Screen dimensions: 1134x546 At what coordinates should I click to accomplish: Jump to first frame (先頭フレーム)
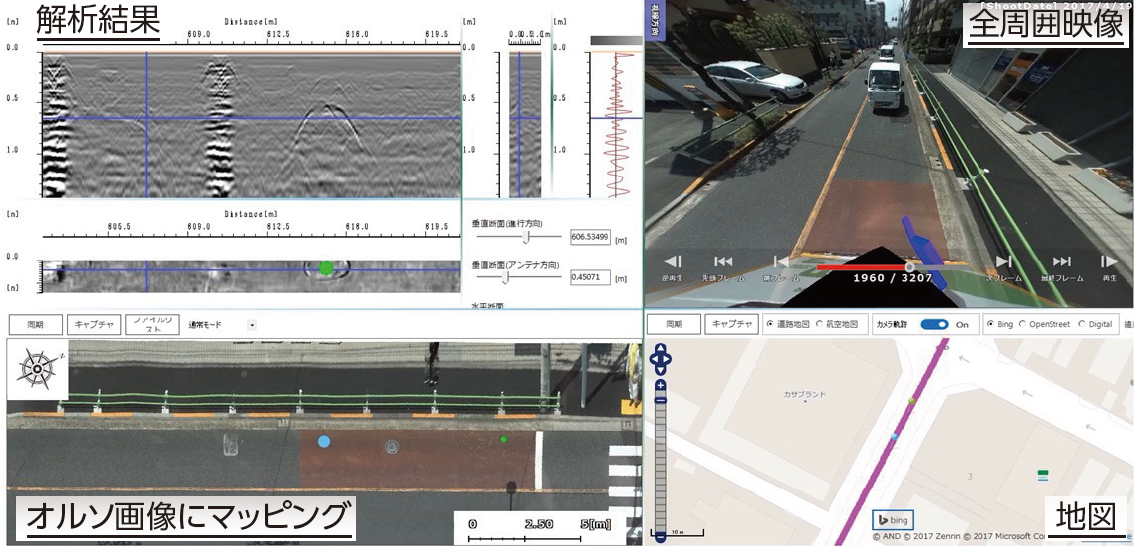(723, 262)
